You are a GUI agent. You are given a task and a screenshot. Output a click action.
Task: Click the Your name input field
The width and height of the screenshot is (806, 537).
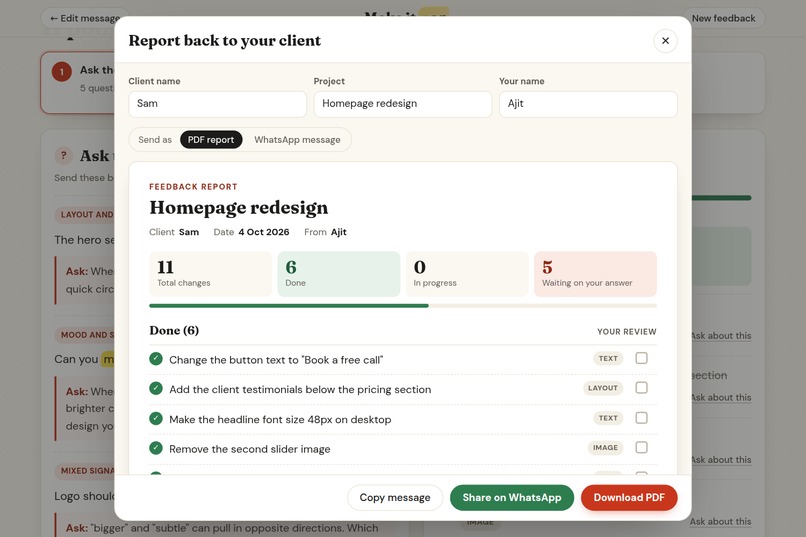588,104
